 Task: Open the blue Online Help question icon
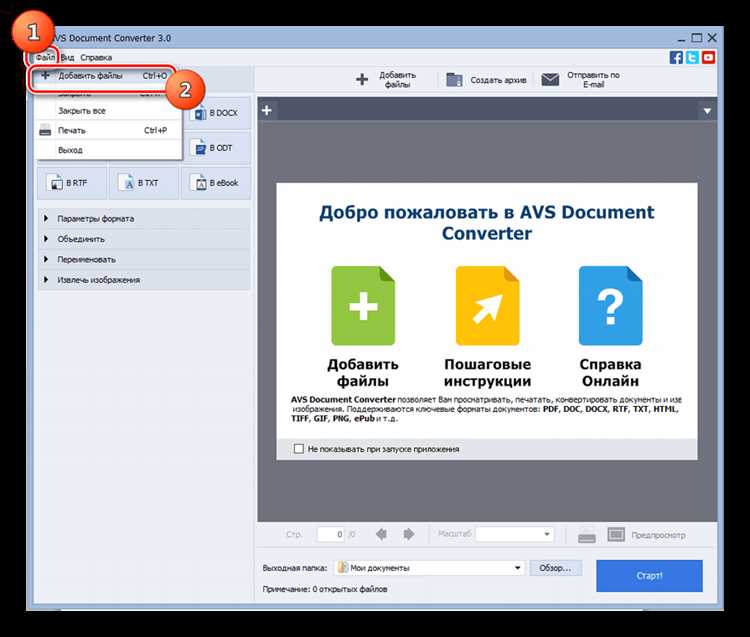[610, 306]
